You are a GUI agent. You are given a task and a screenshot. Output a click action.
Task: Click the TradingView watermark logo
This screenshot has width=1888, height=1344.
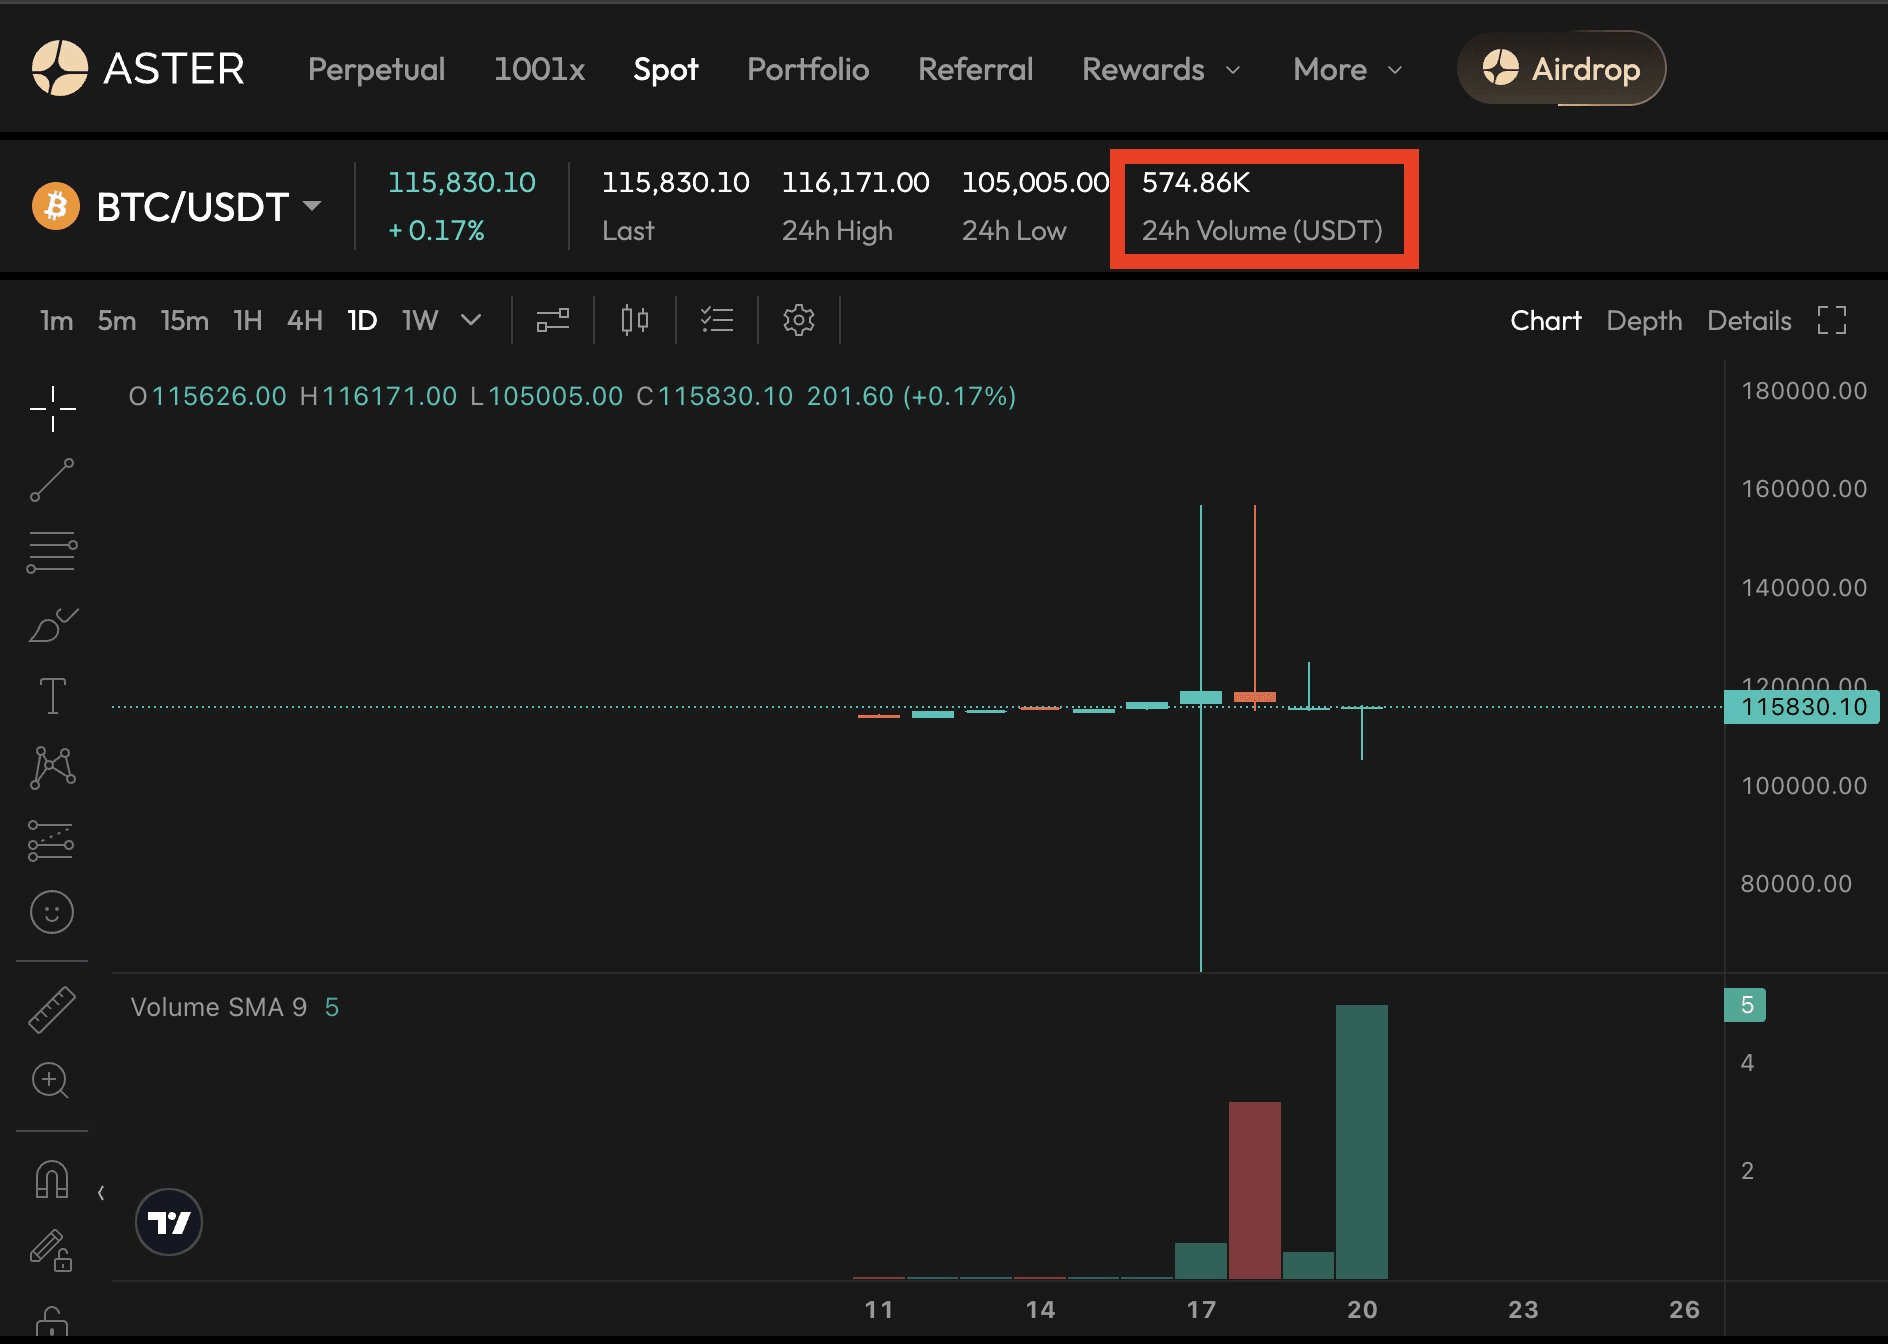(169, 1222)
